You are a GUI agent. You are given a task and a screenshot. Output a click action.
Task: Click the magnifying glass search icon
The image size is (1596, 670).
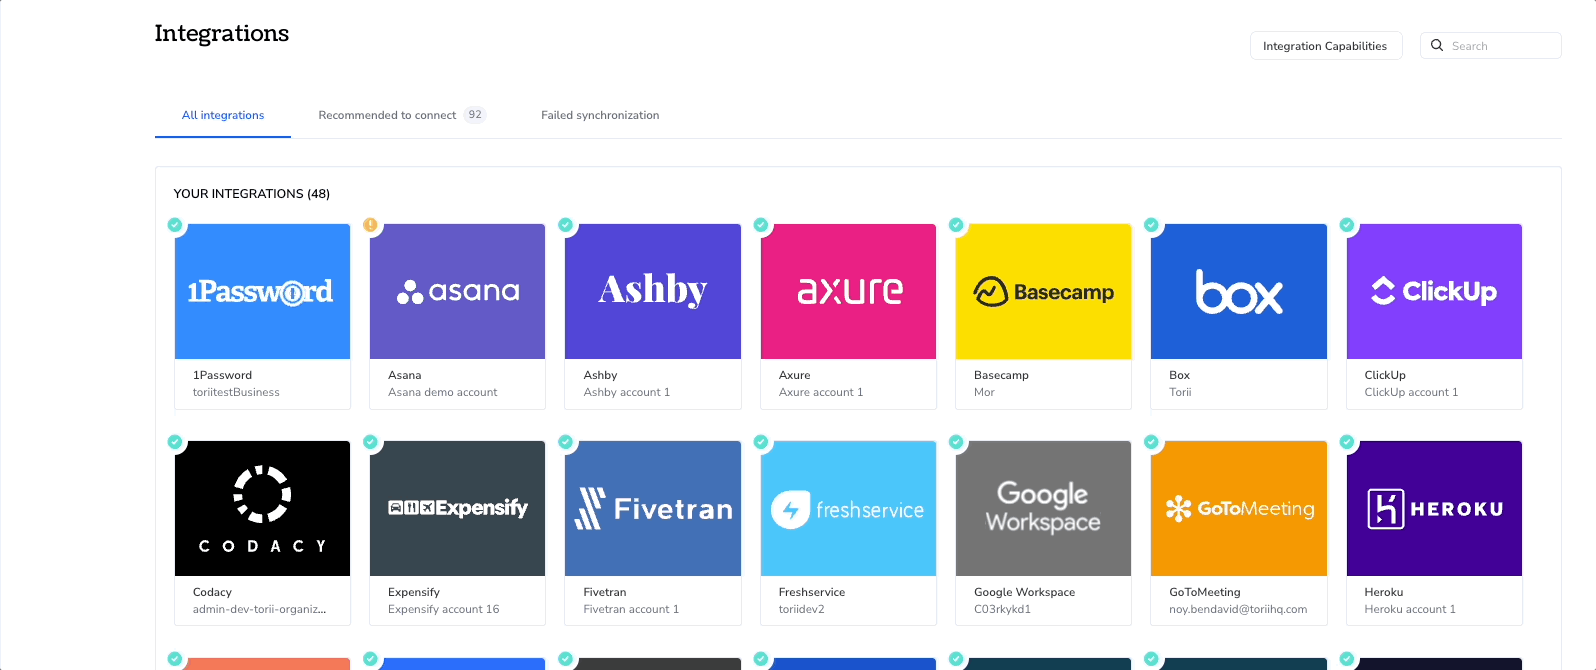(1437, 45)
